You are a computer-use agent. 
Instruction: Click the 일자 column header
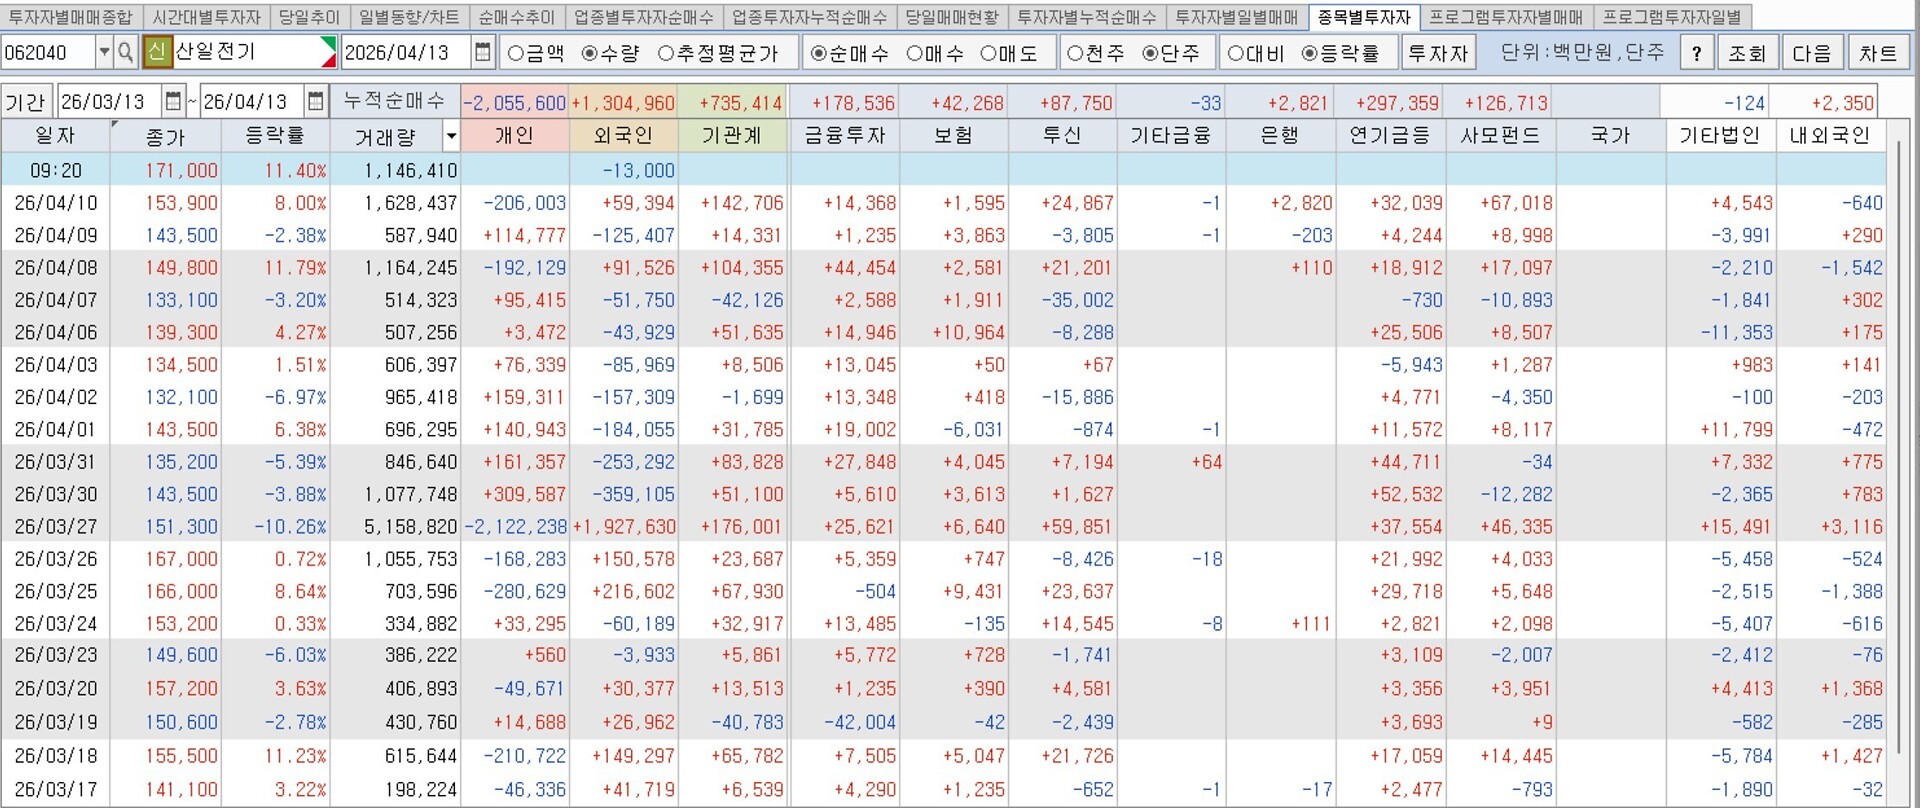(x=55, y=136)
